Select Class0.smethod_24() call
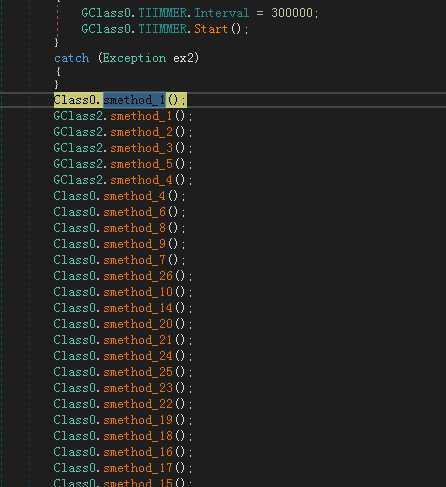Image resolution: width=446 pixels, height=487 pixels. [123, 356]
